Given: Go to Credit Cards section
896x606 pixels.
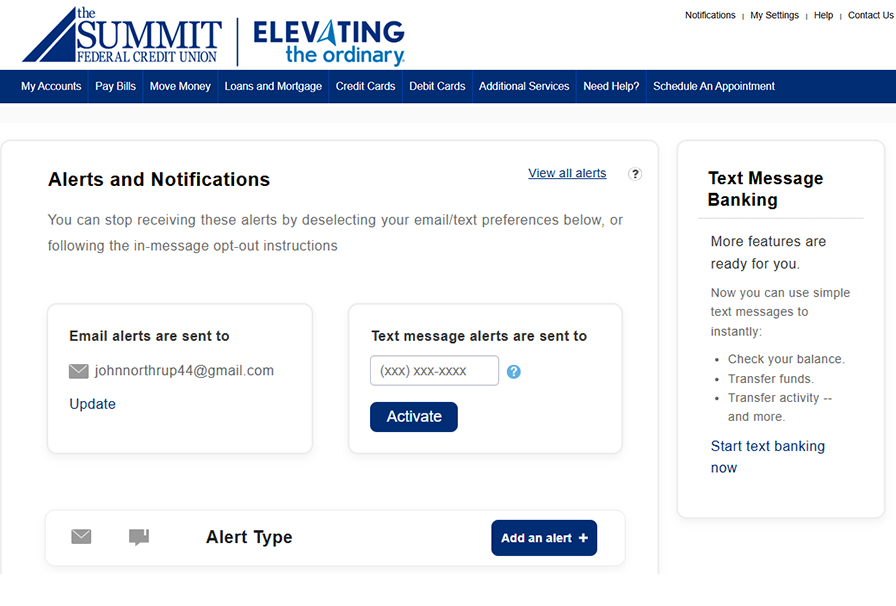Looking at the screenshot, I should tap(365, 86).
